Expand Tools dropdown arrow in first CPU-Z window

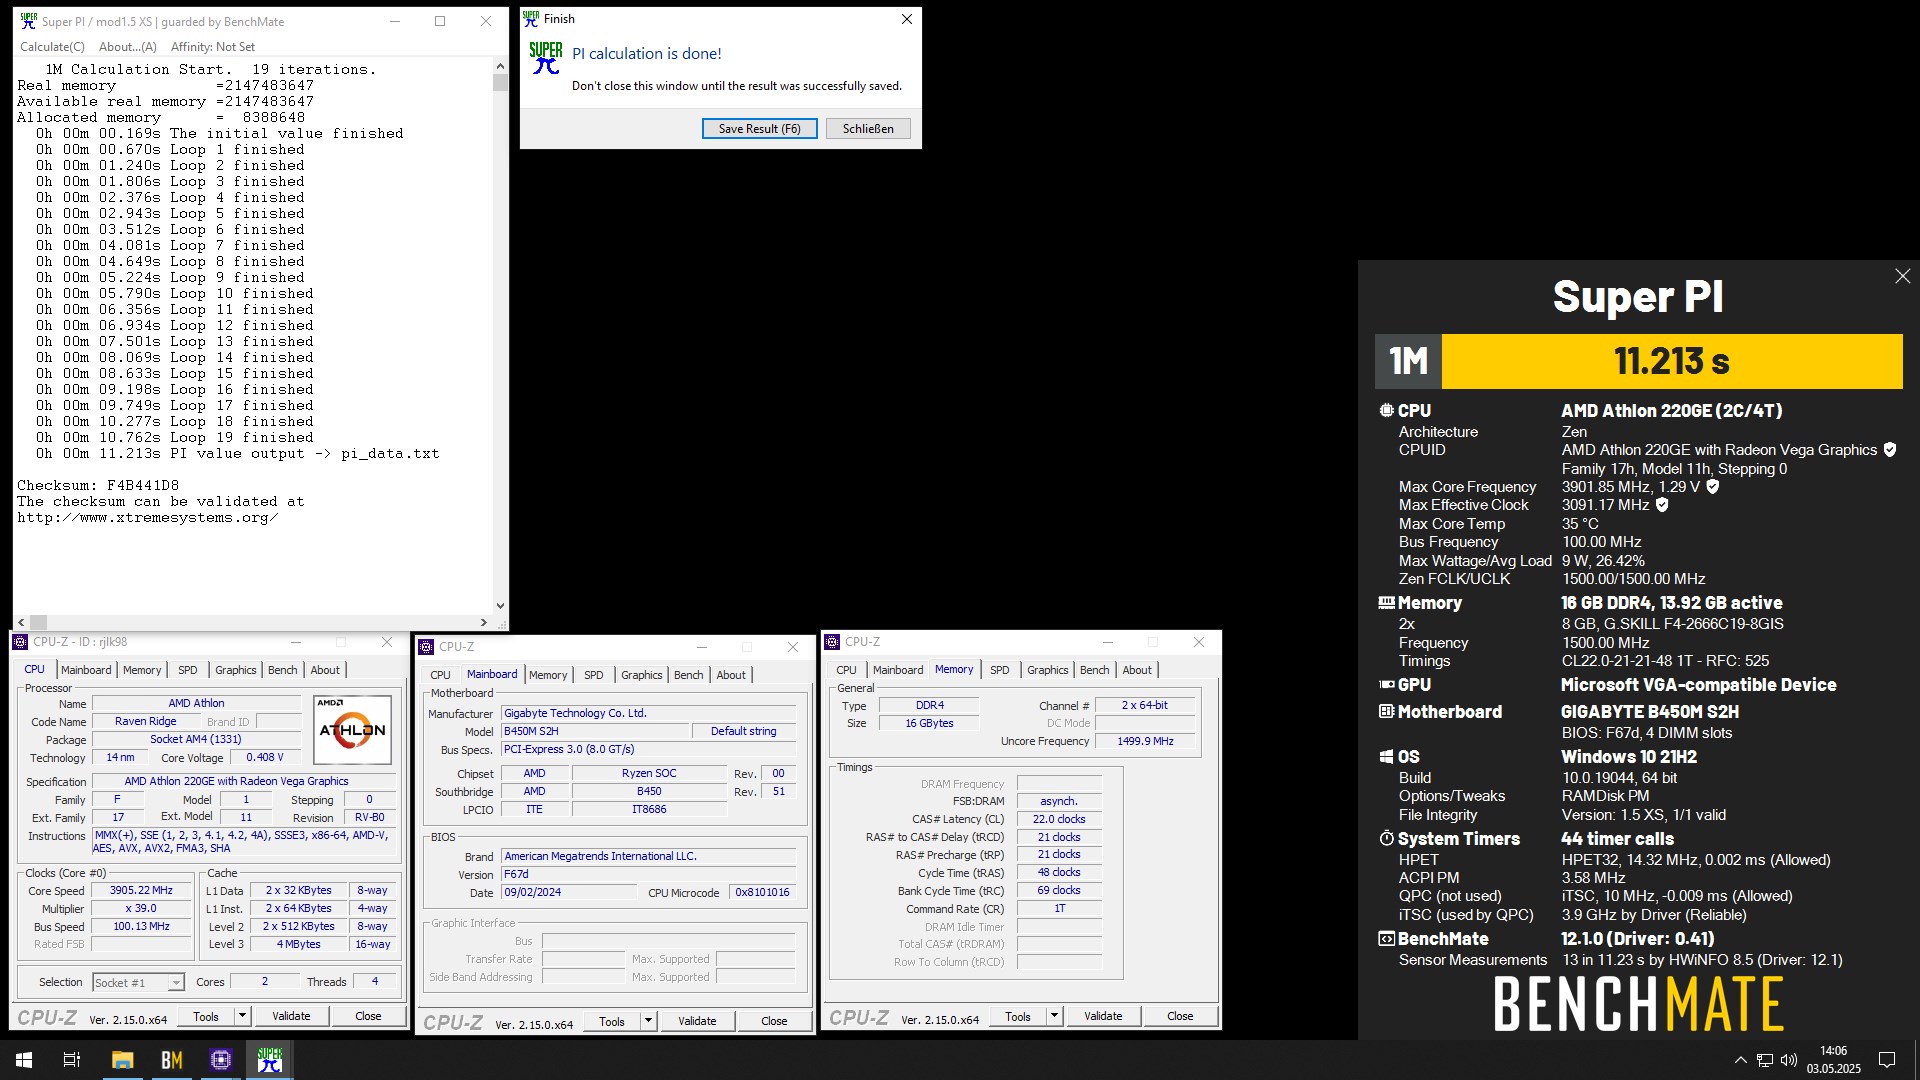click(241, 1016)
